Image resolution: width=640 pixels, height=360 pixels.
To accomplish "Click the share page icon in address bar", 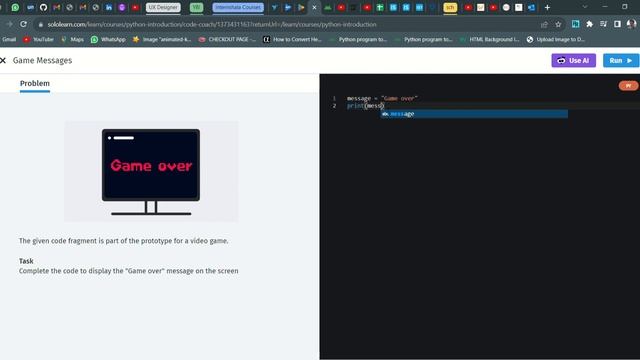I will coord(544,24).
